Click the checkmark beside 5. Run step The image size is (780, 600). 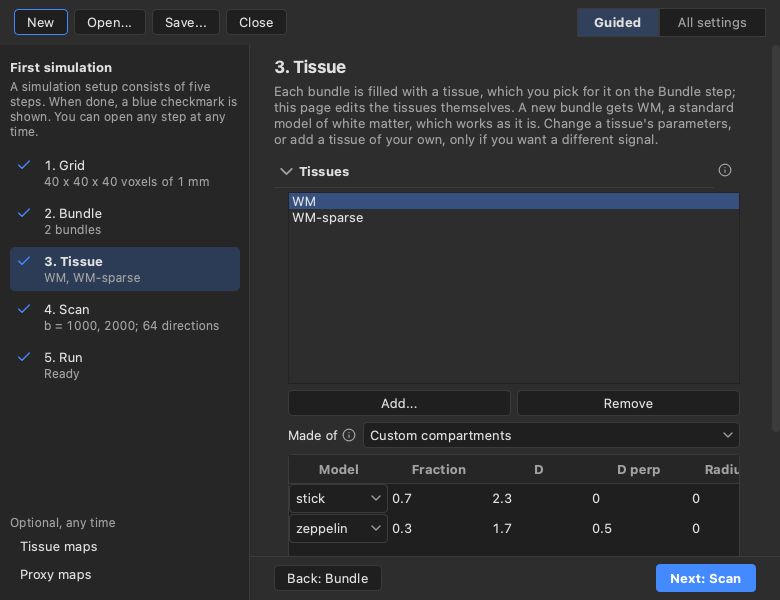coord(24,357)
